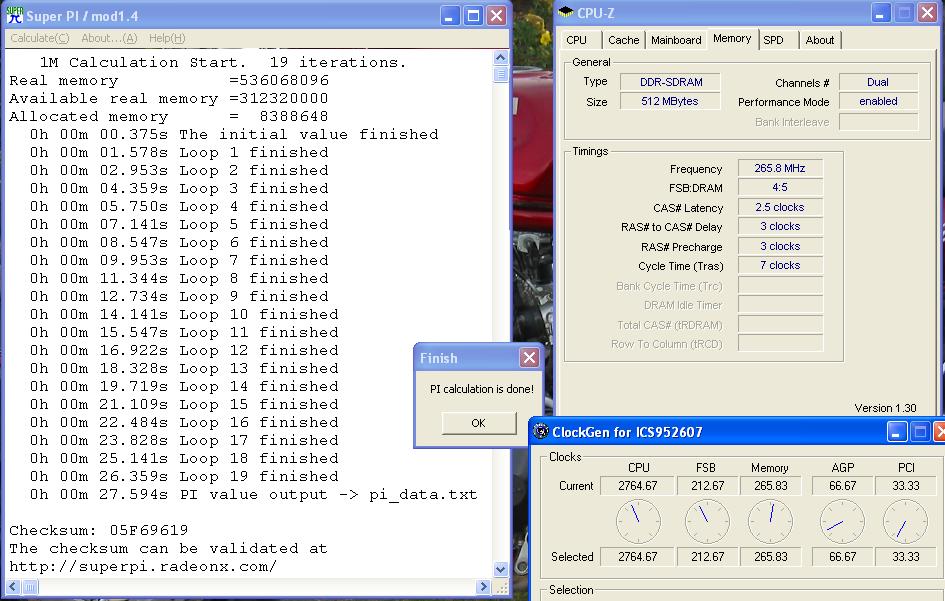Click the Super PI horizontal scroll left arrow

[13, 587]
